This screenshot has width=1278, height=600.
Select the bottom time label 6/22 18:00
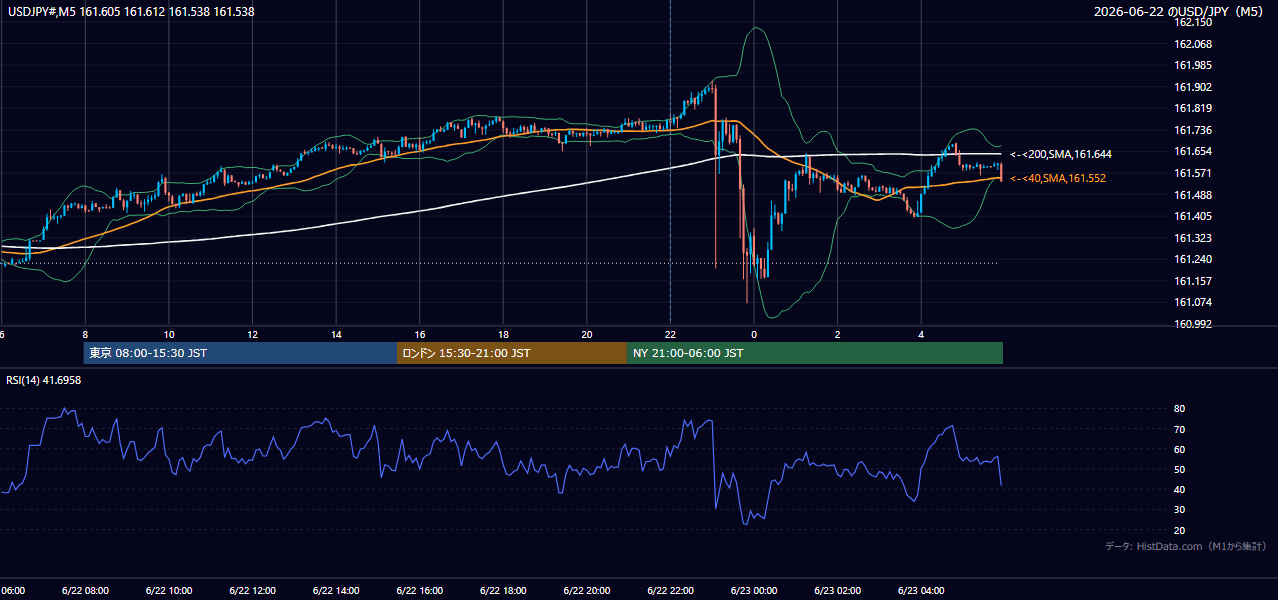point(503,591)
